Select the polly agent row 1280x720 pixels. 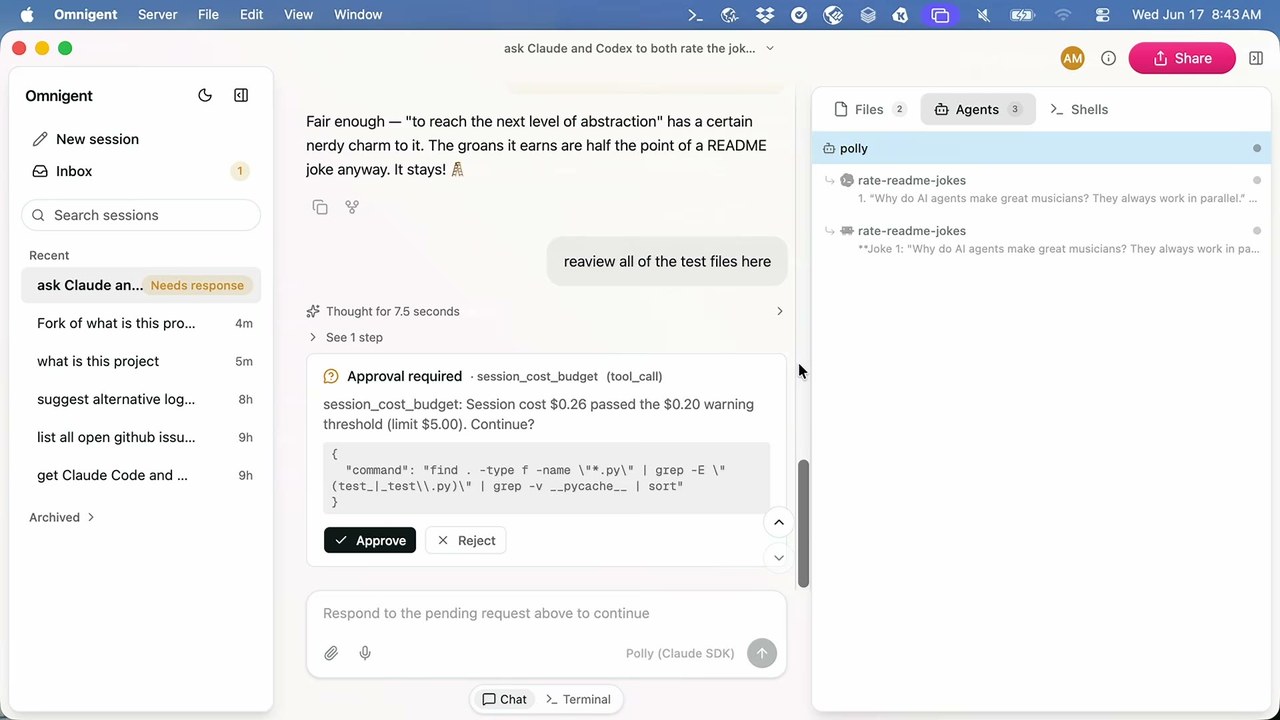tap(1041, 148)
